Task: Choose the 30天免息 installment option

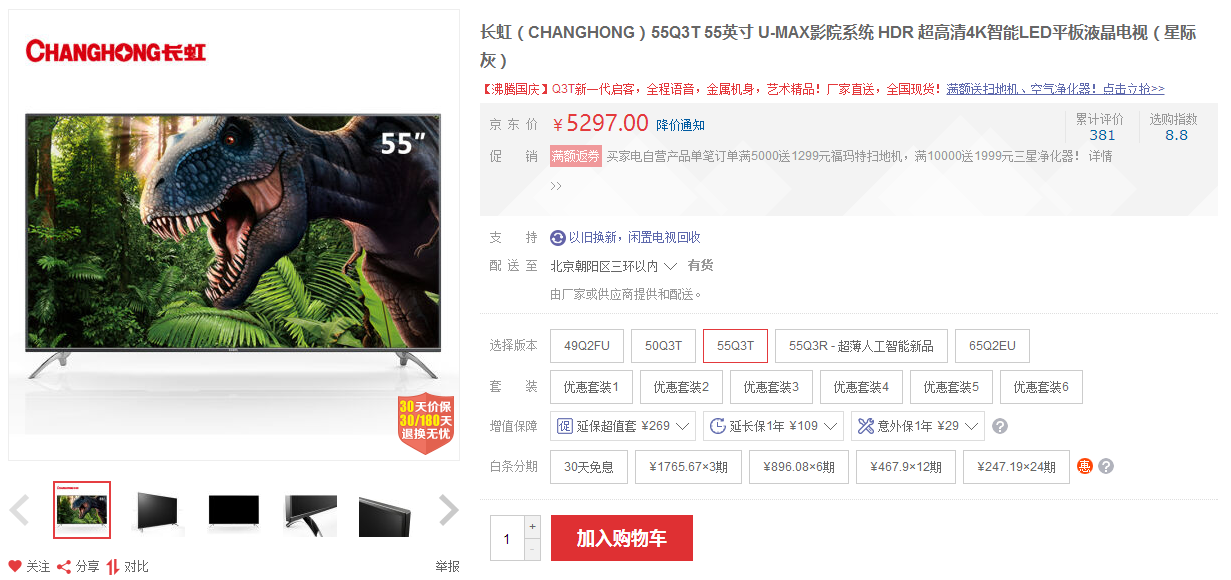Action: 588,466
